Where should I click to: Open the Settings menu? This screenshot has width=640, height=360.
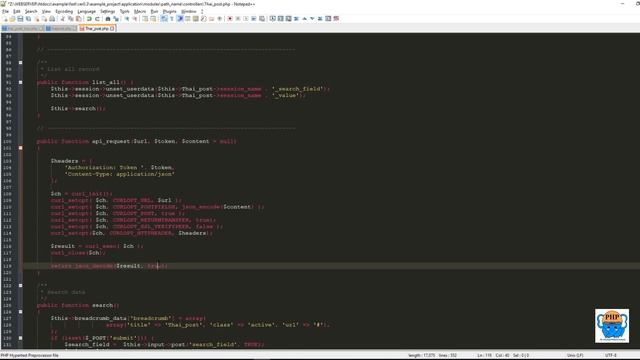[108, 11]
